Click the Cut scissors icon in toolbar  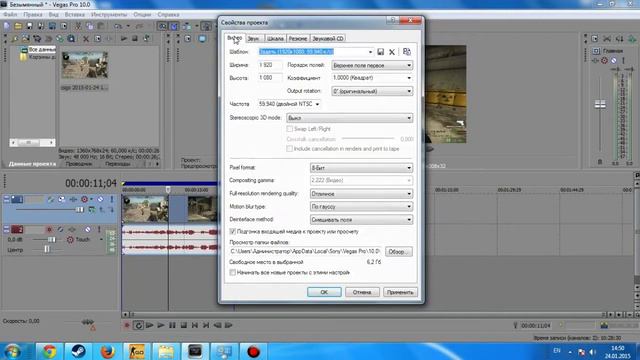(78, 26)
